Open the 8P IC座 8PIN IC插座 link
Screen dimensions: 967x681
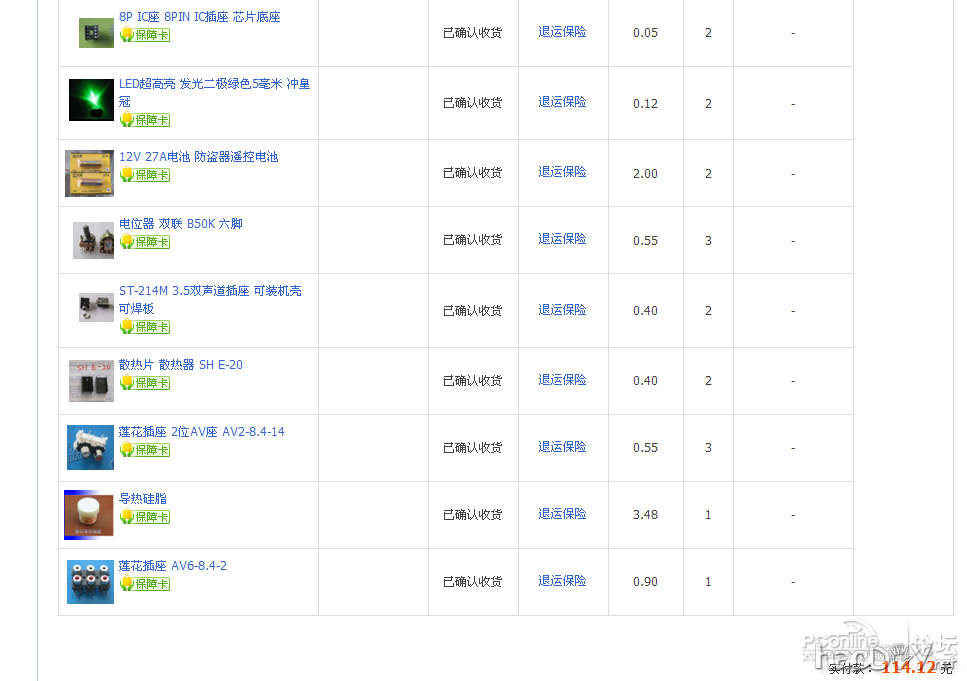pos(199,17)
